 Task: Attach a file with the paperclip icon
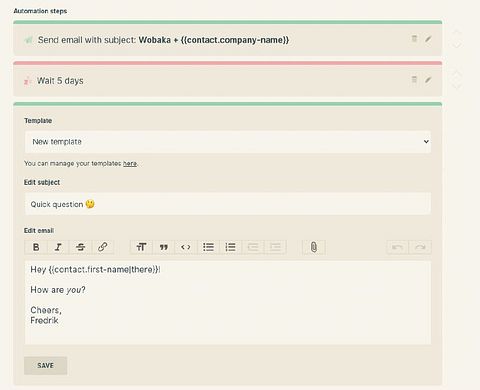[314, 247]
